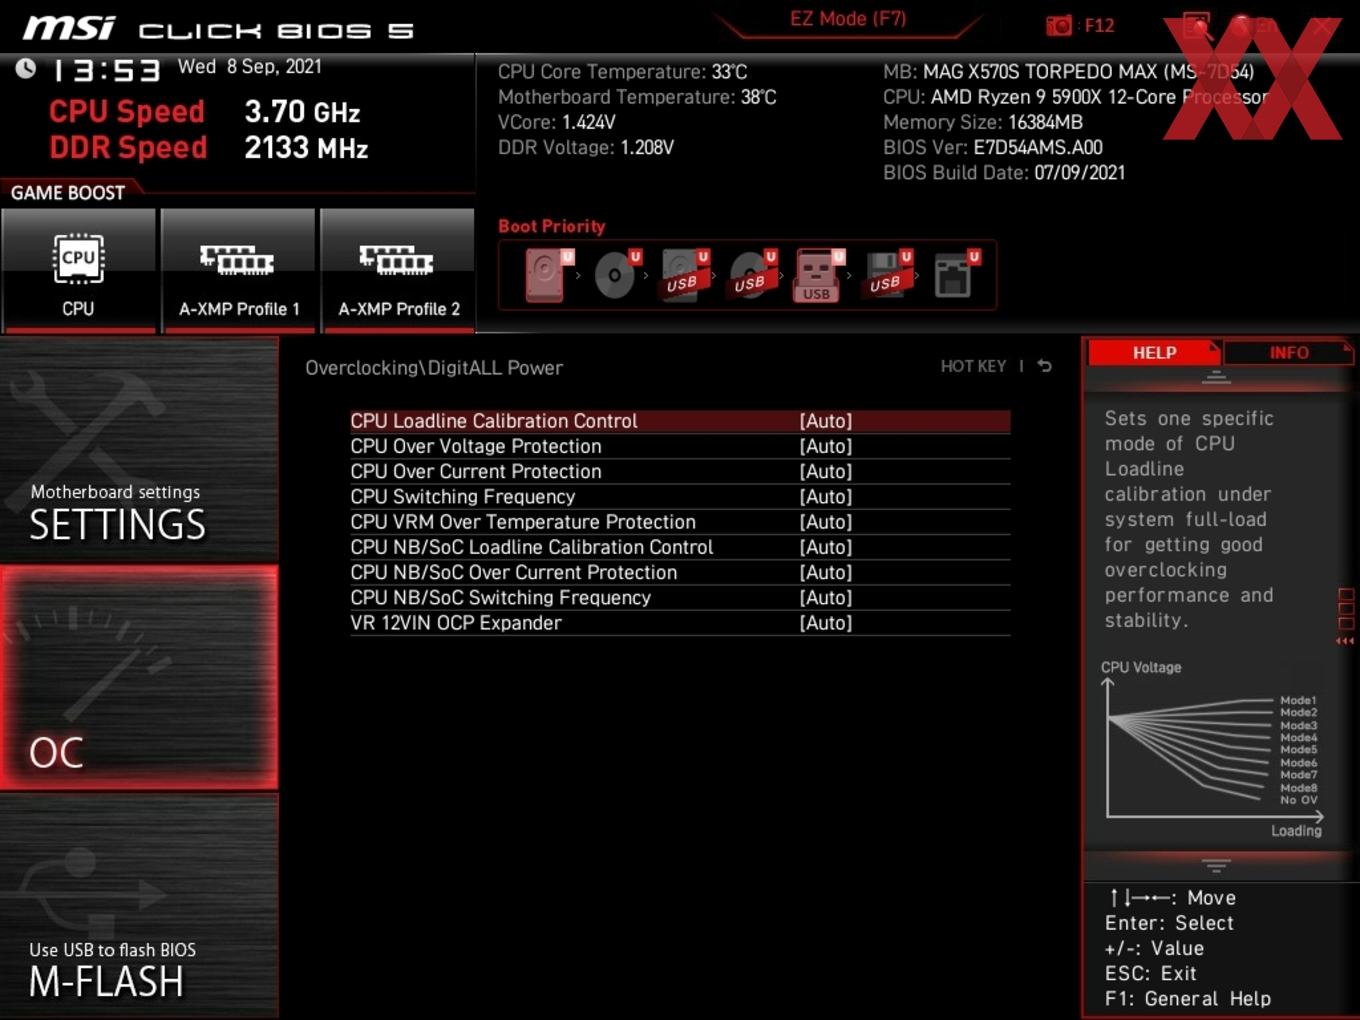The height and width of the screenshot is (1020, 1360).
Task: Switch to the HELP tab
Action: pyautogui.click(x=1153, y=353)
